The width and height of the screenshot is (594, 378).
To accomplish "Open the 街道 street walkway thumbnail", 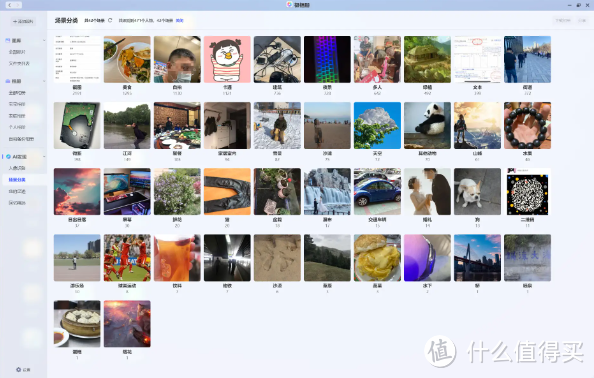I will tap(527, 59).
